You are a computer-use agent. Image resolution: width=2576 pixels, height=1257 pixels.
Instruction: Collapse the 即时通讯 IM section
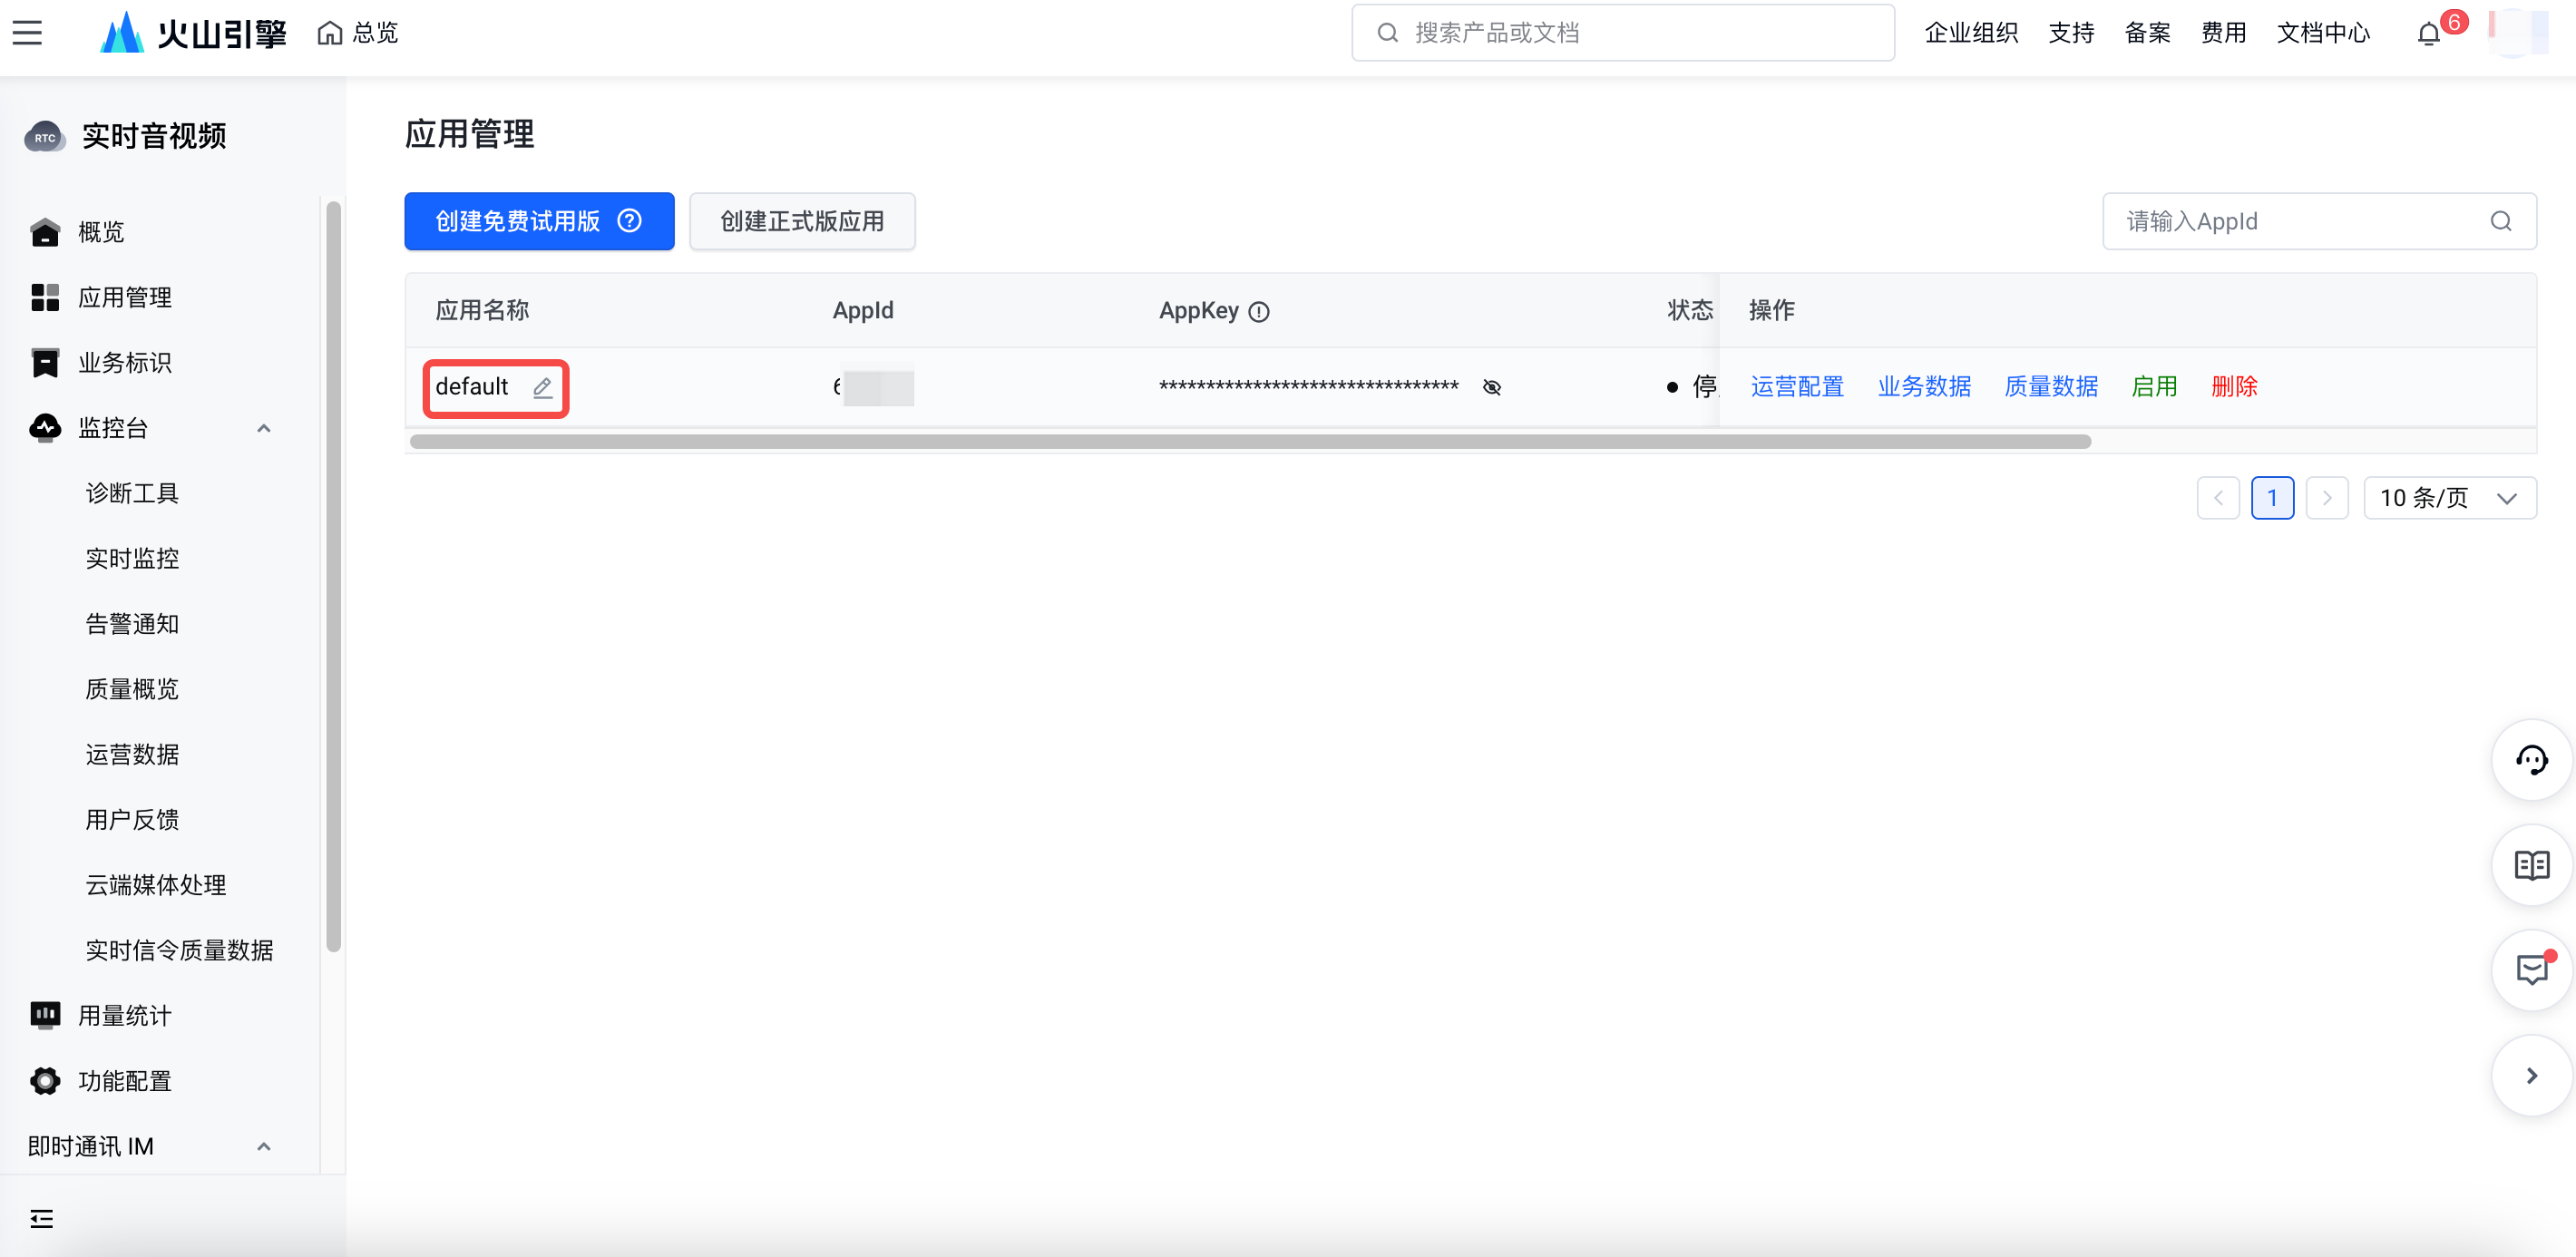coord(264,1146)
